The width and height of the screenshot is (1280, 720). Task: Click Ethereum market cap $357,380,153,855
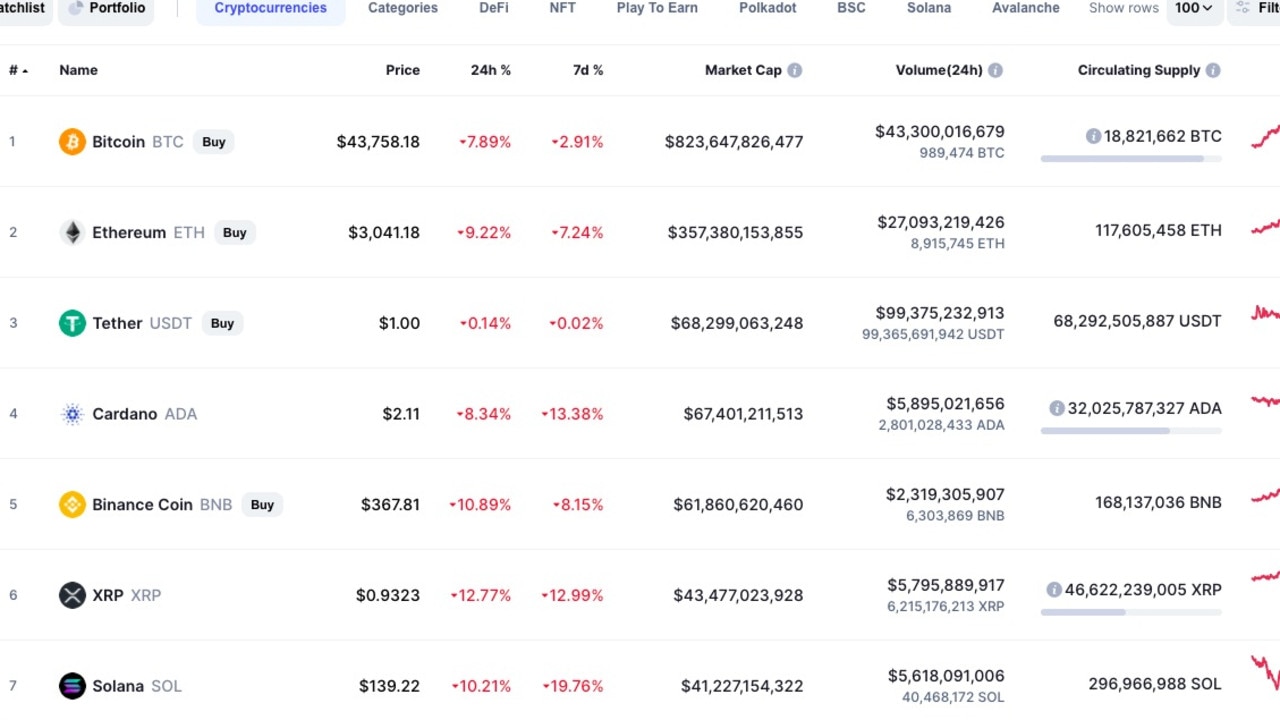(x=735, y=233)
